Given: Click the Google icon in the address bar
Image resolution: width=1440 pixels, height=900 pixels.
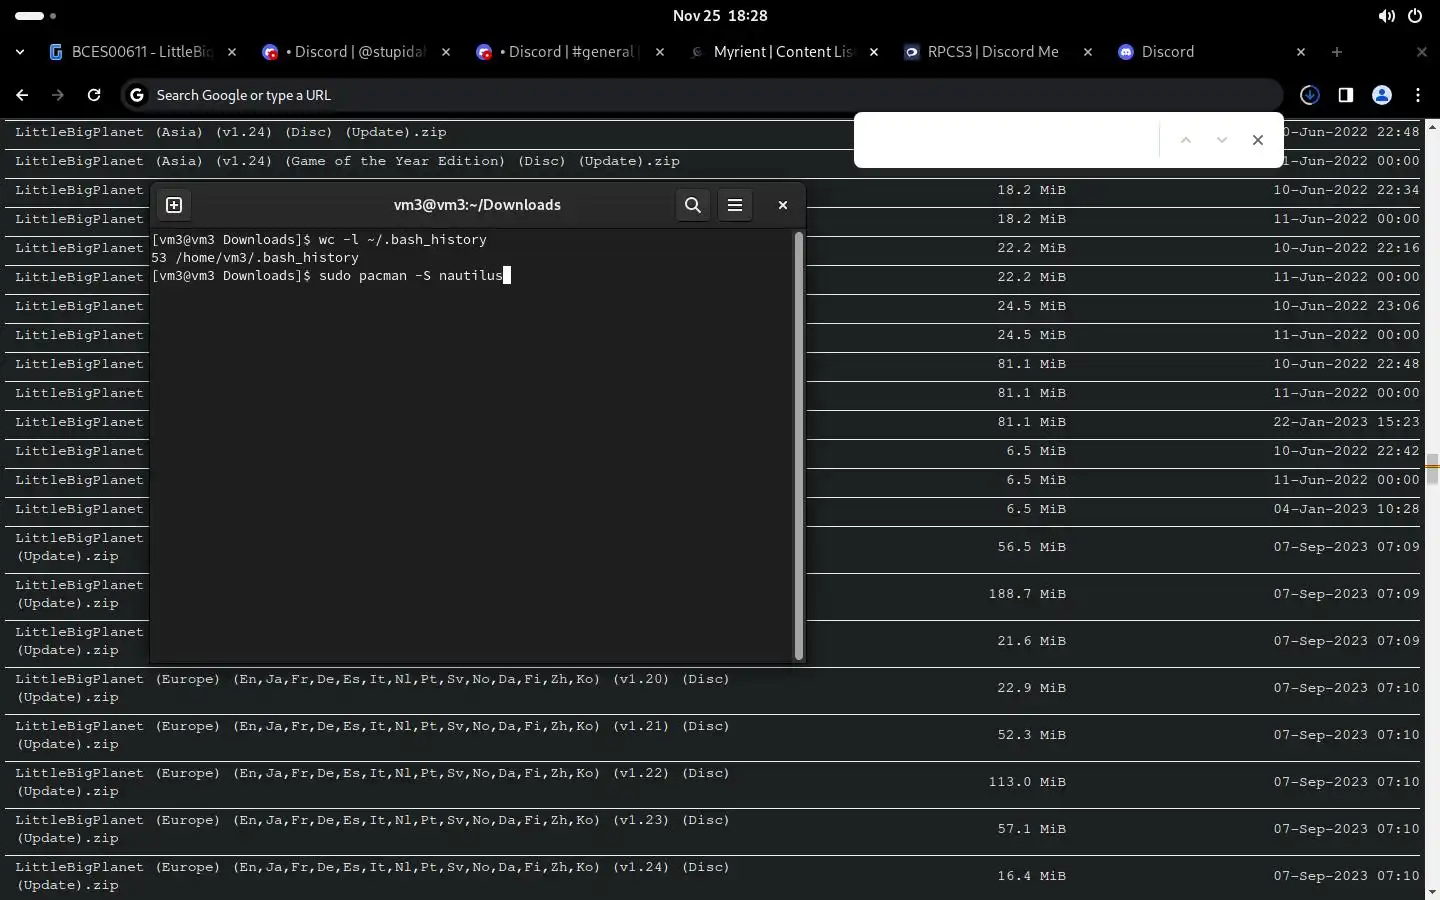Looking at the screenshot, I should pyautogui.click(x=138, y=95).
